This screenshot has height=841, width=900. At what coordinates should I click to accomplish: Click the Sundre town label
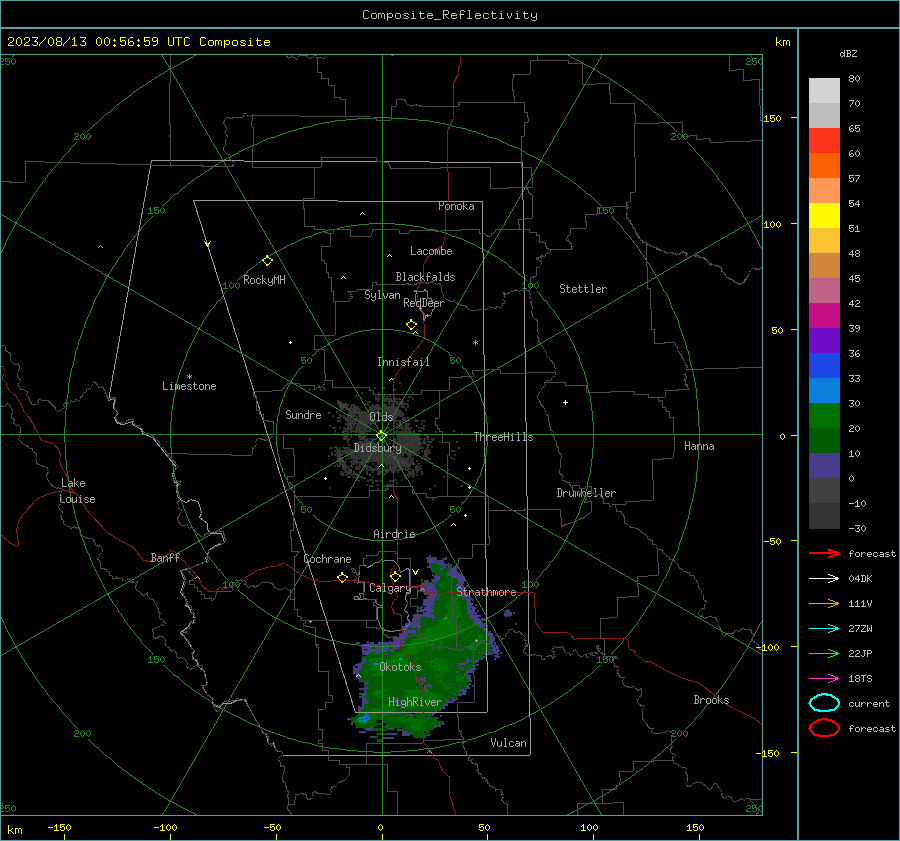coord(303,414)
